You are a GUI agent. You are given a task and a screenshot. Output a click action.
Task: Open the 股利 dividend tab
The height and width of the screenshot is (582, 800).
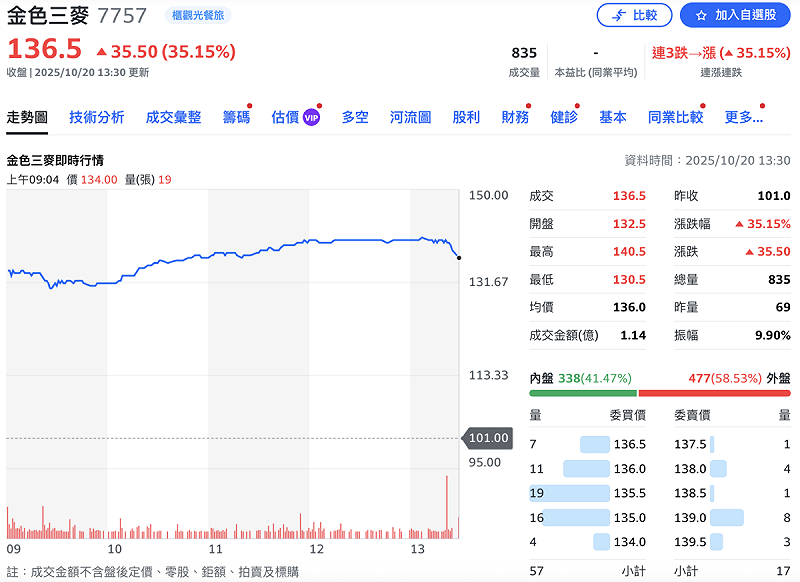tap(466, 117)
